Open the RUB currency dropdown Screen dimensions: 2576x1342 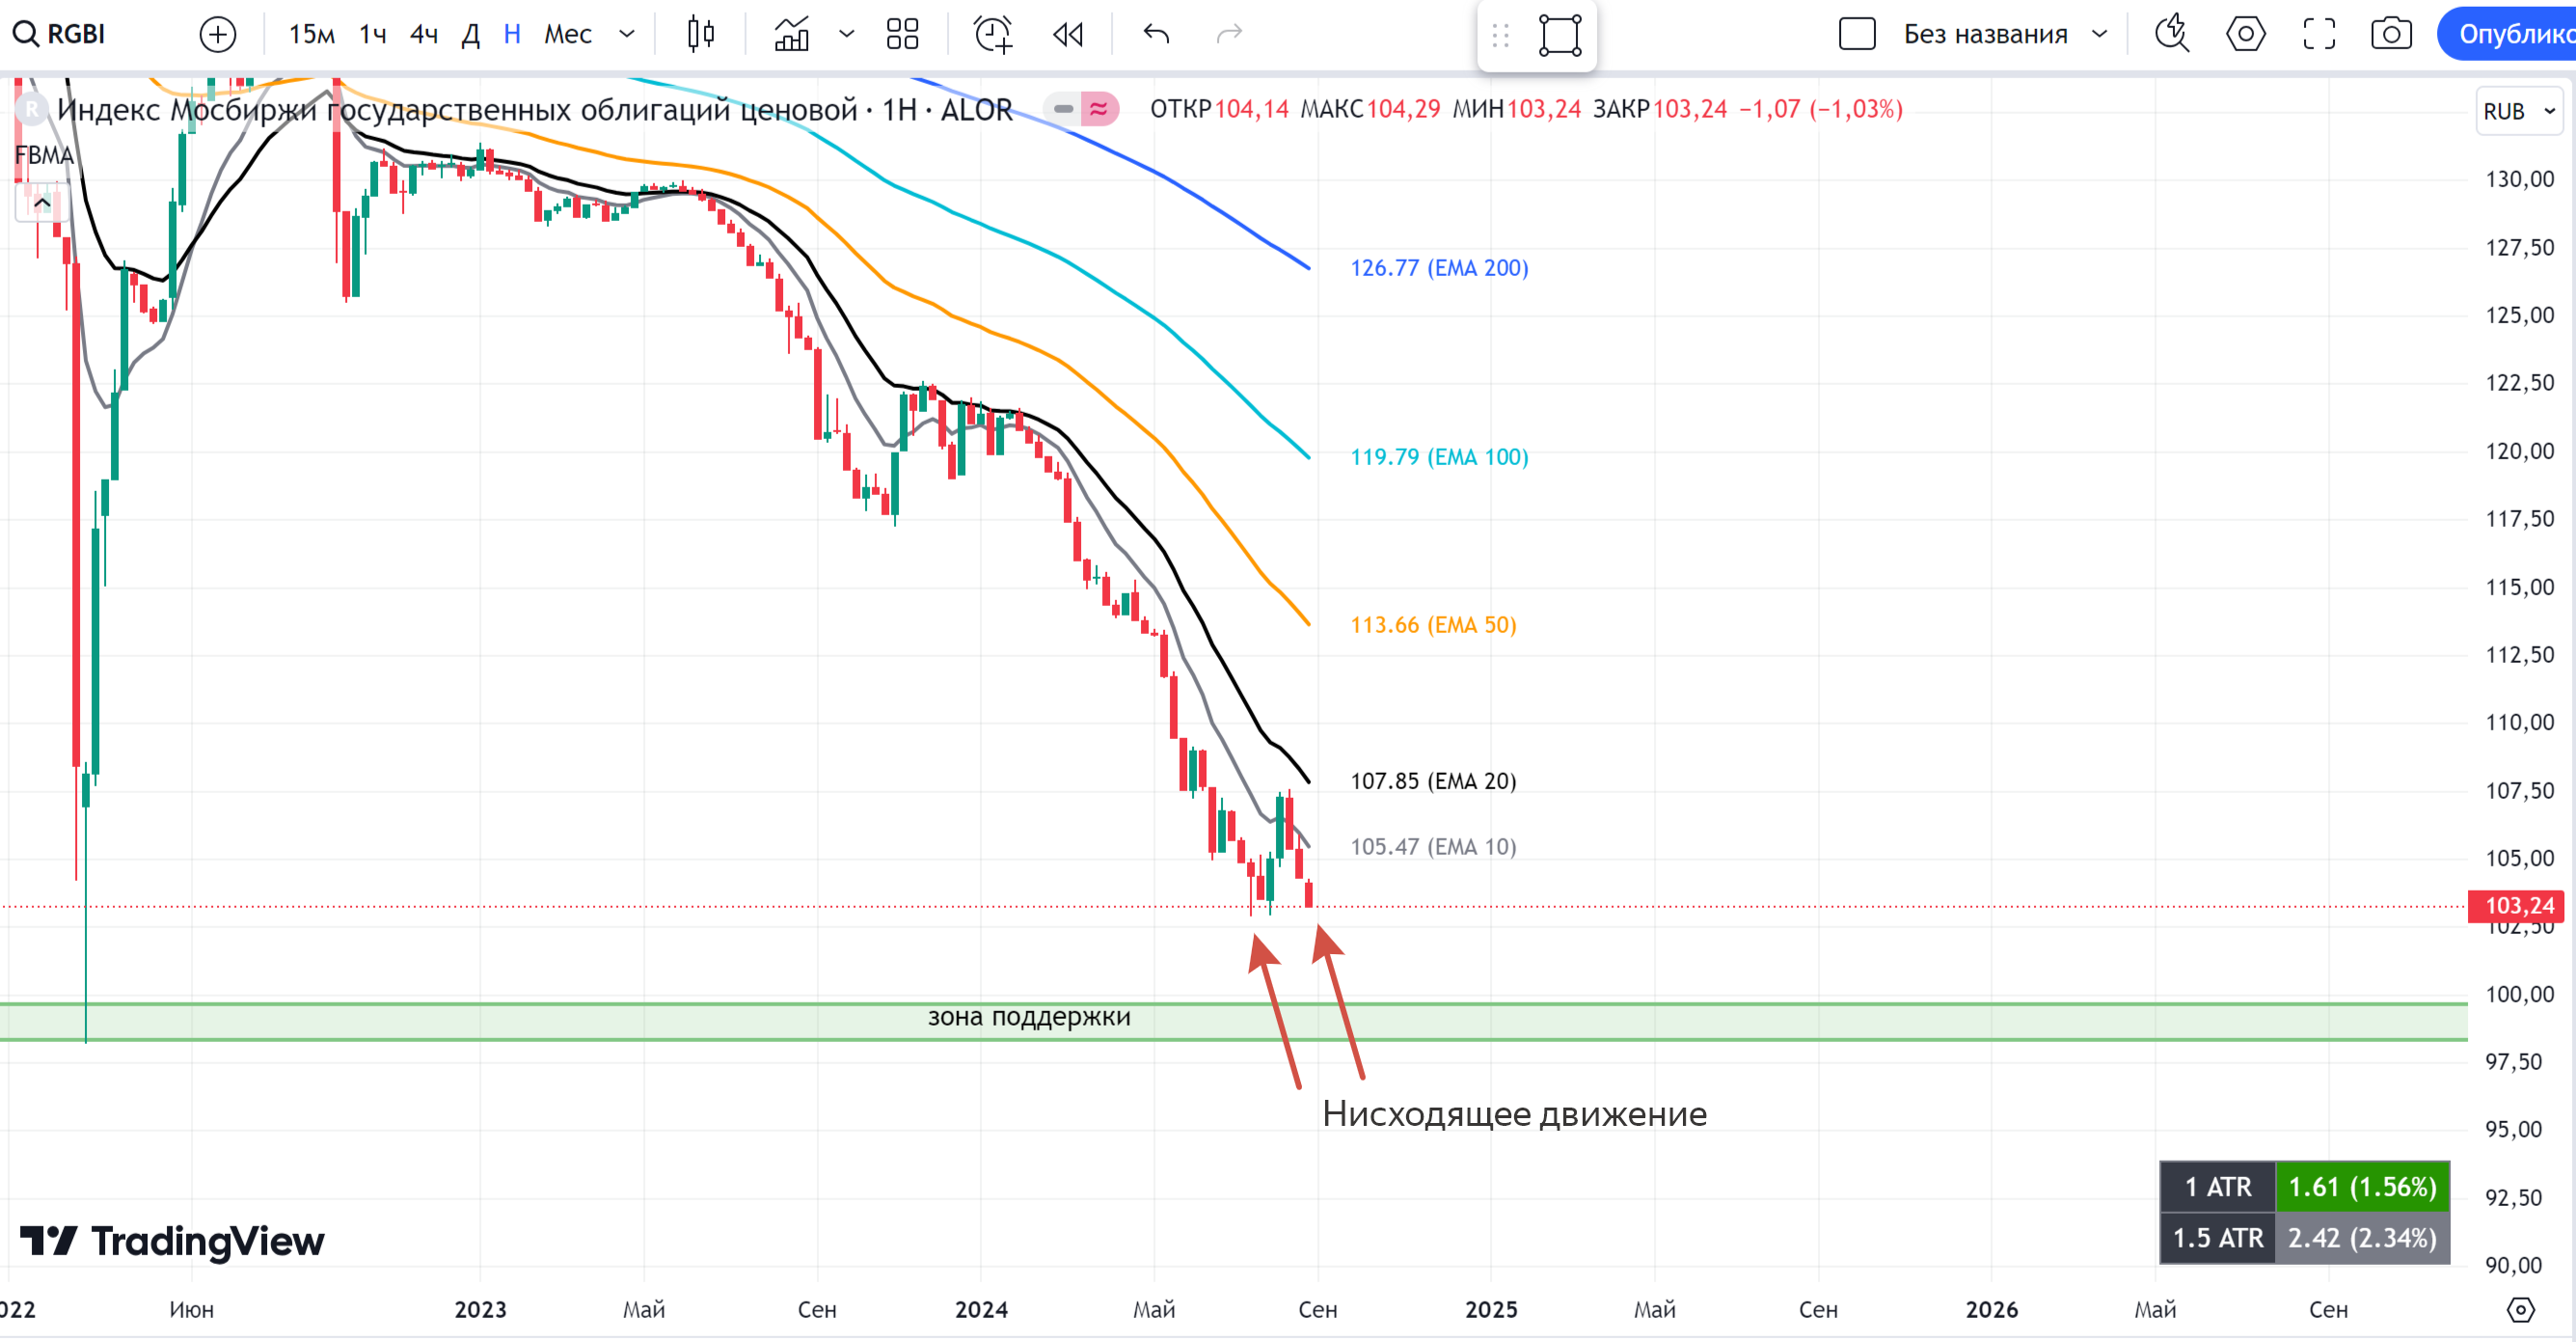pyautogui.click(x=2518, y=111)
